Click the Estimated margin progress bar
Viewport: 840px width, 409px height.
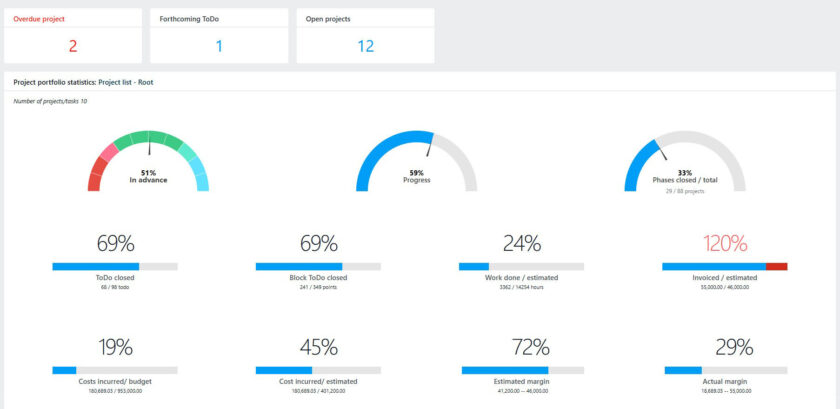pyautogui.click(x=523, y=370)
